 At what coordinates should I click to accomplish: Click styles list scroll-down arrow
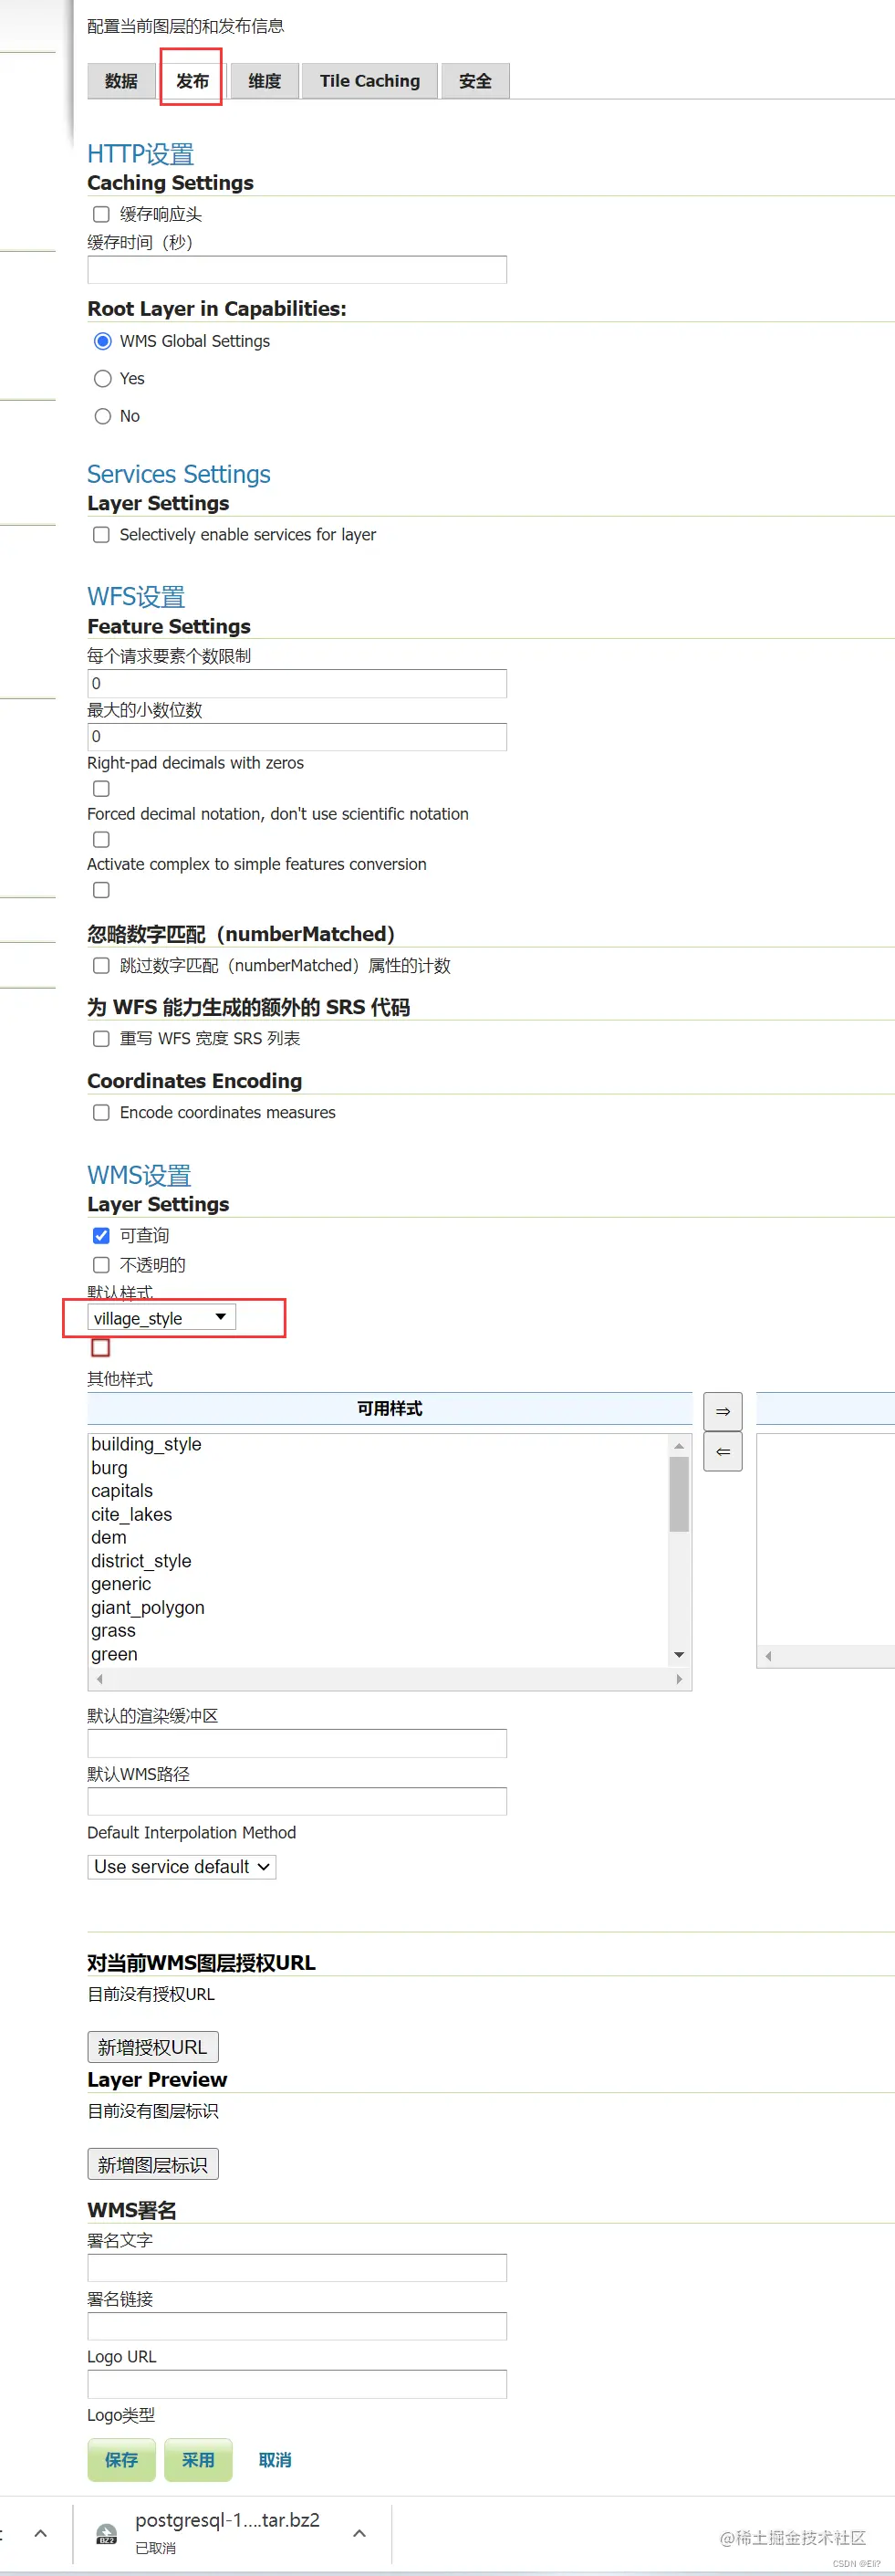coord(679,1656)
